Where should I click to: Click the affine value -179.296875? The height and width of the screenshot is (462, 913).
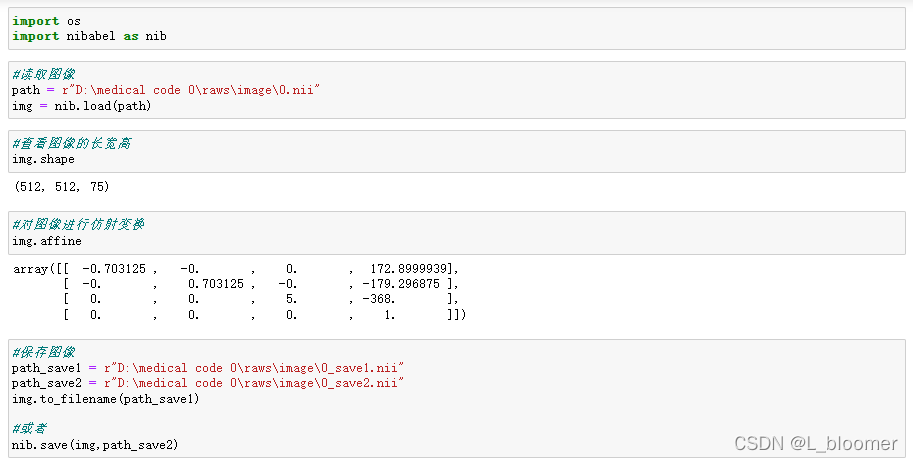pos(401,284)
